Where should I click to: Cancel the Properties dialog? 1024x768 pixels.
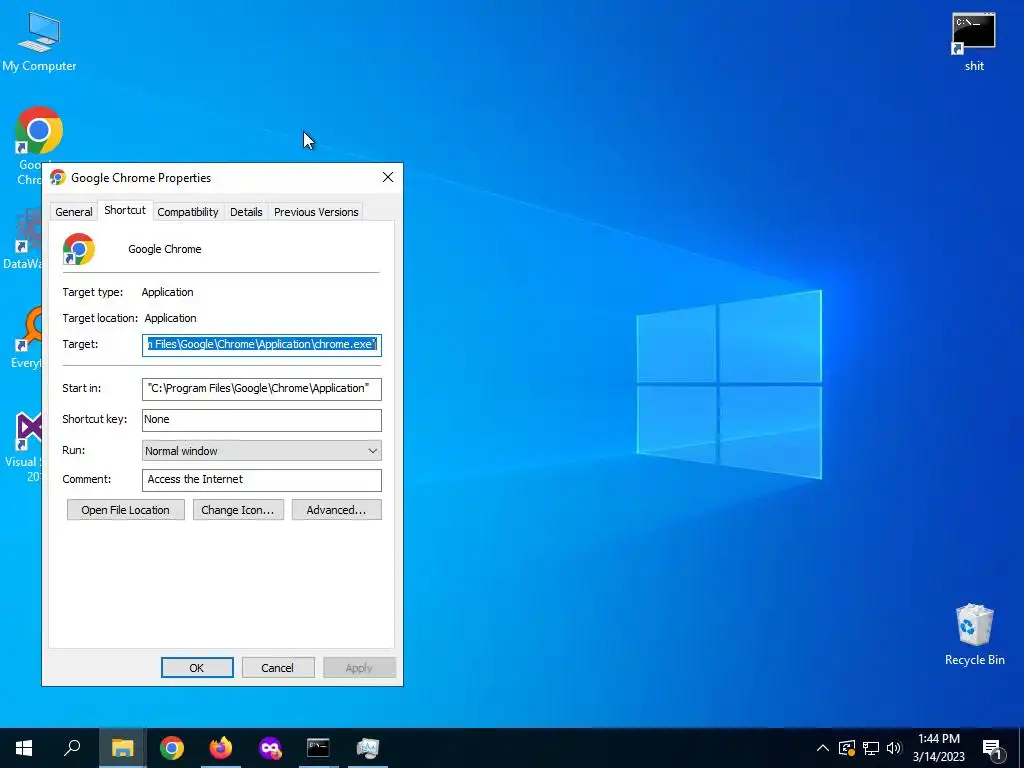pos(278,667)
